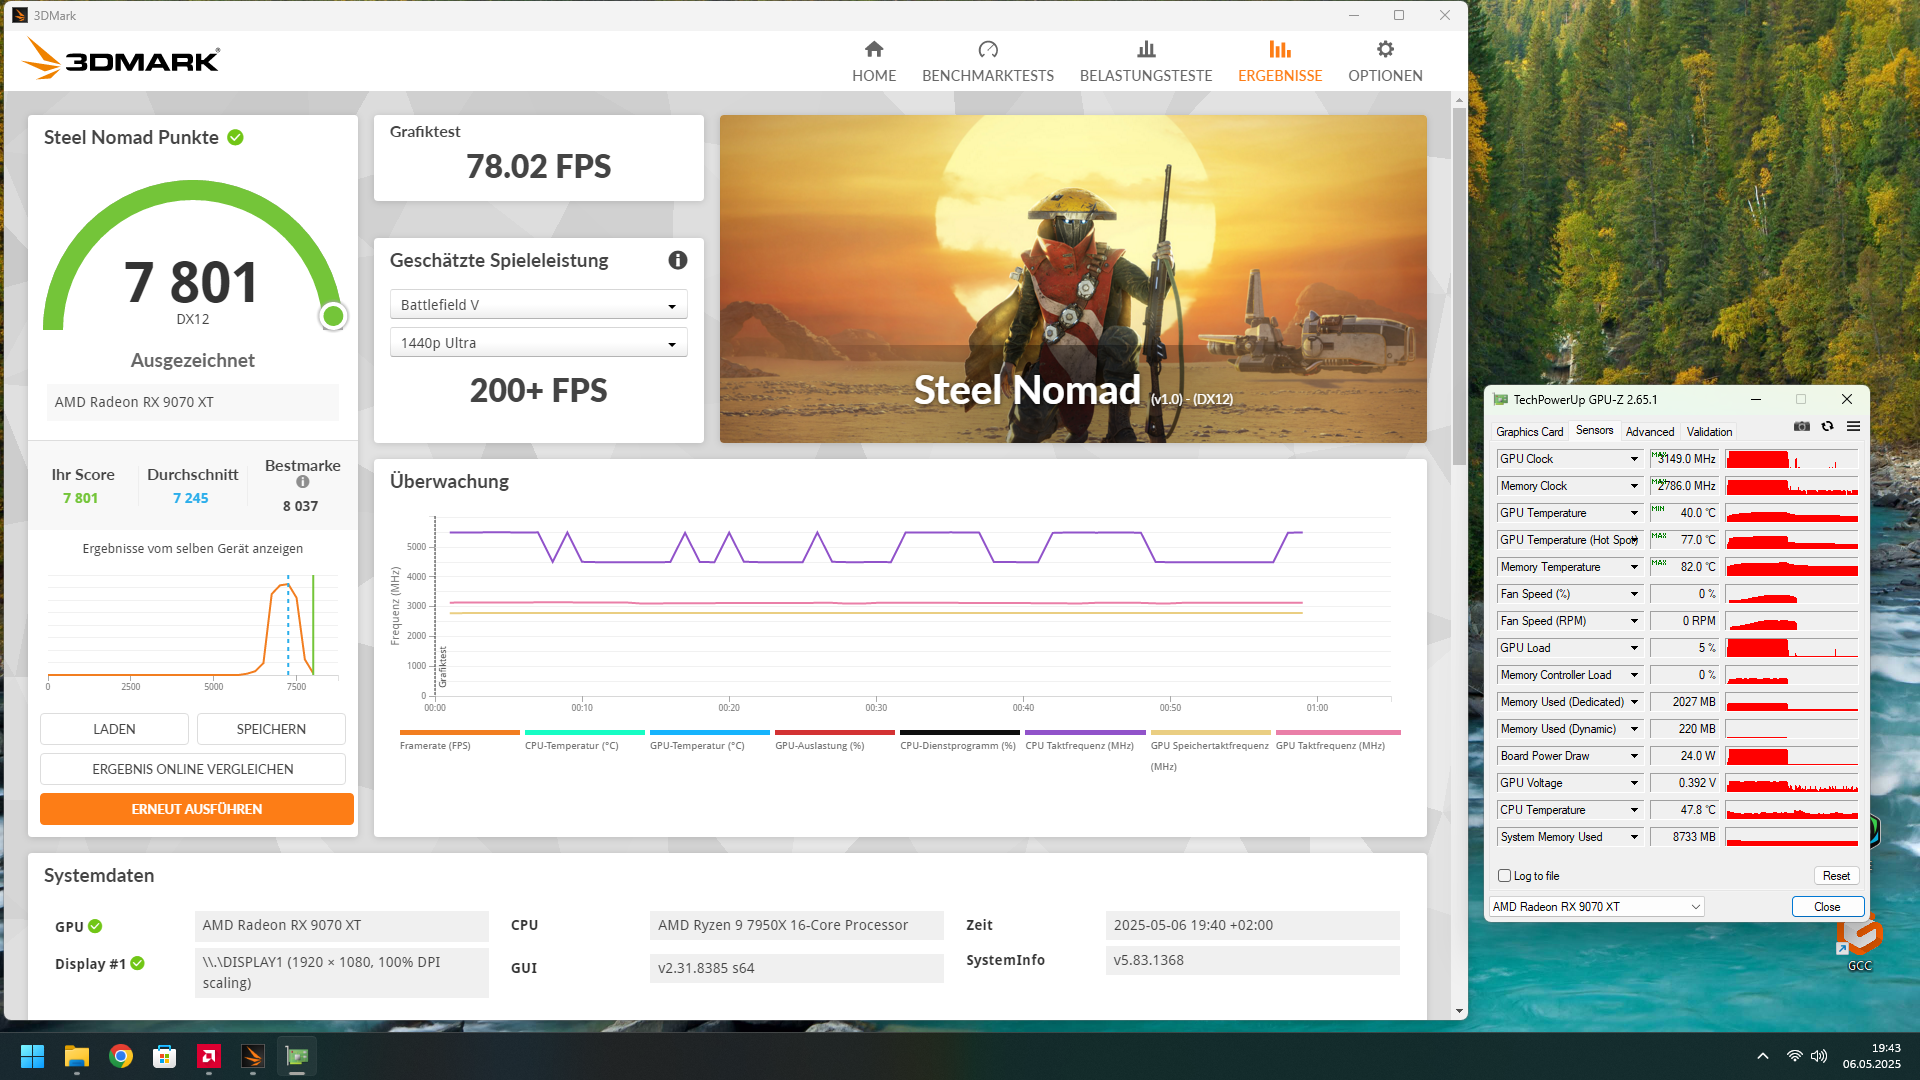
Task: Open the Battlefield V game dropdown
Action: click(538, 305)
